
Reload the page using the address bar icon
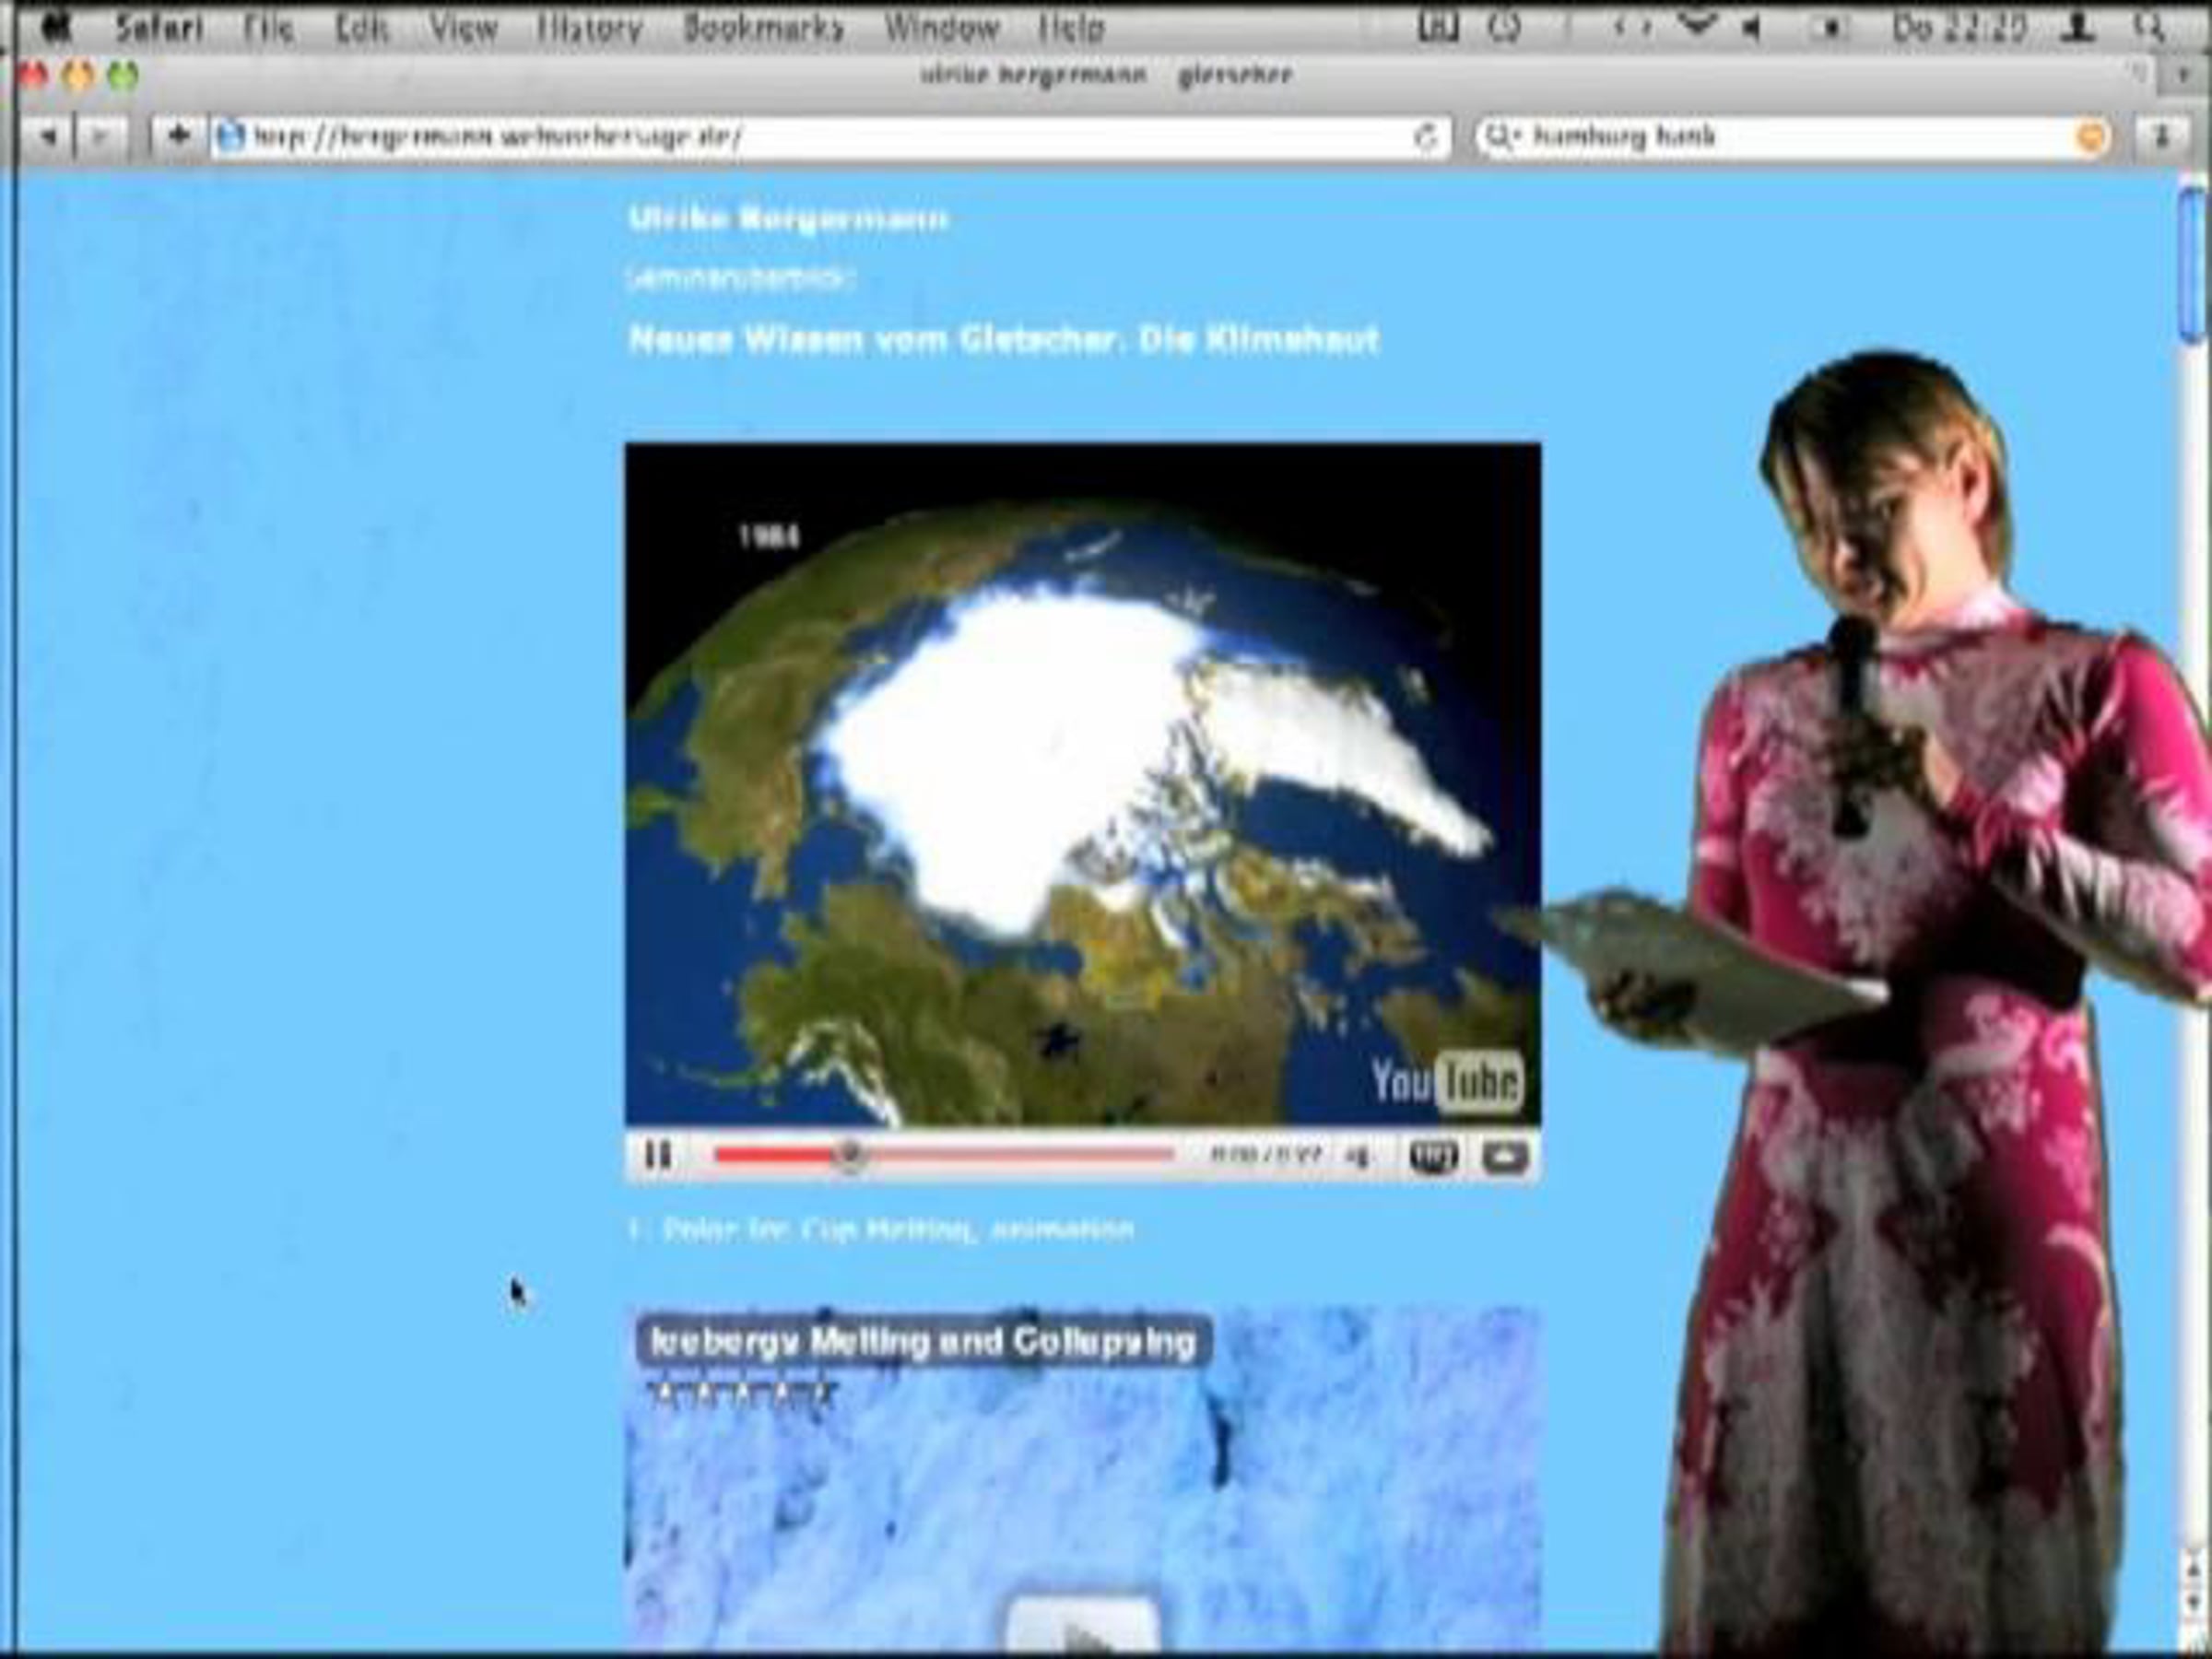point(1426,137)
